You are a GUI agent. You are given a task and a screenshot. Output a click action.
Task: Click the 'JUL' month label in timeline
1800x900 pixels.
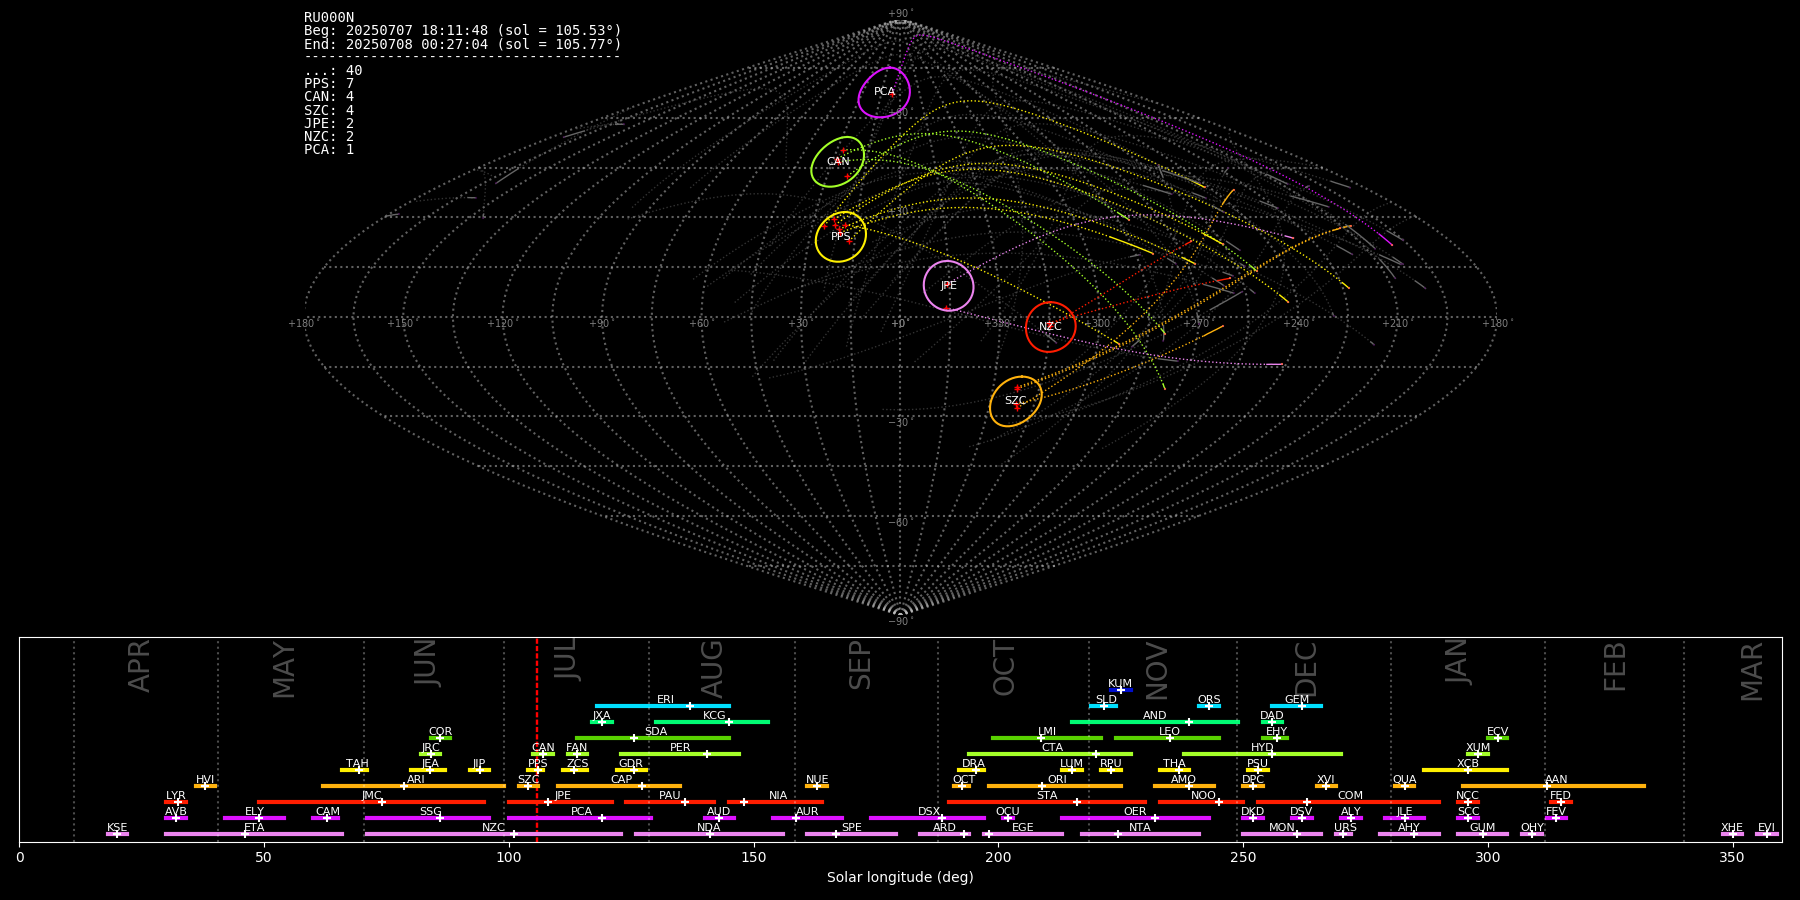(x=566, y=662)
